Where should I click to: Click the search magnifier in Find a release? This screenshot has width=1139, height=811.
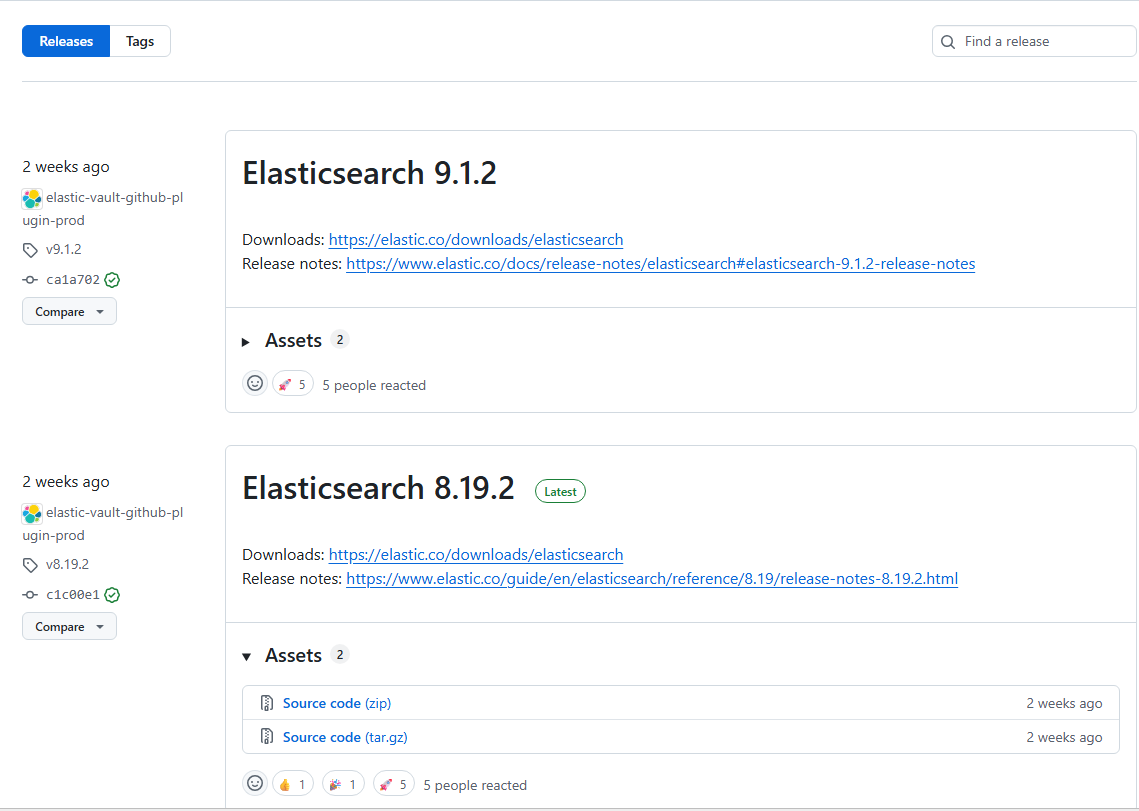947,41
